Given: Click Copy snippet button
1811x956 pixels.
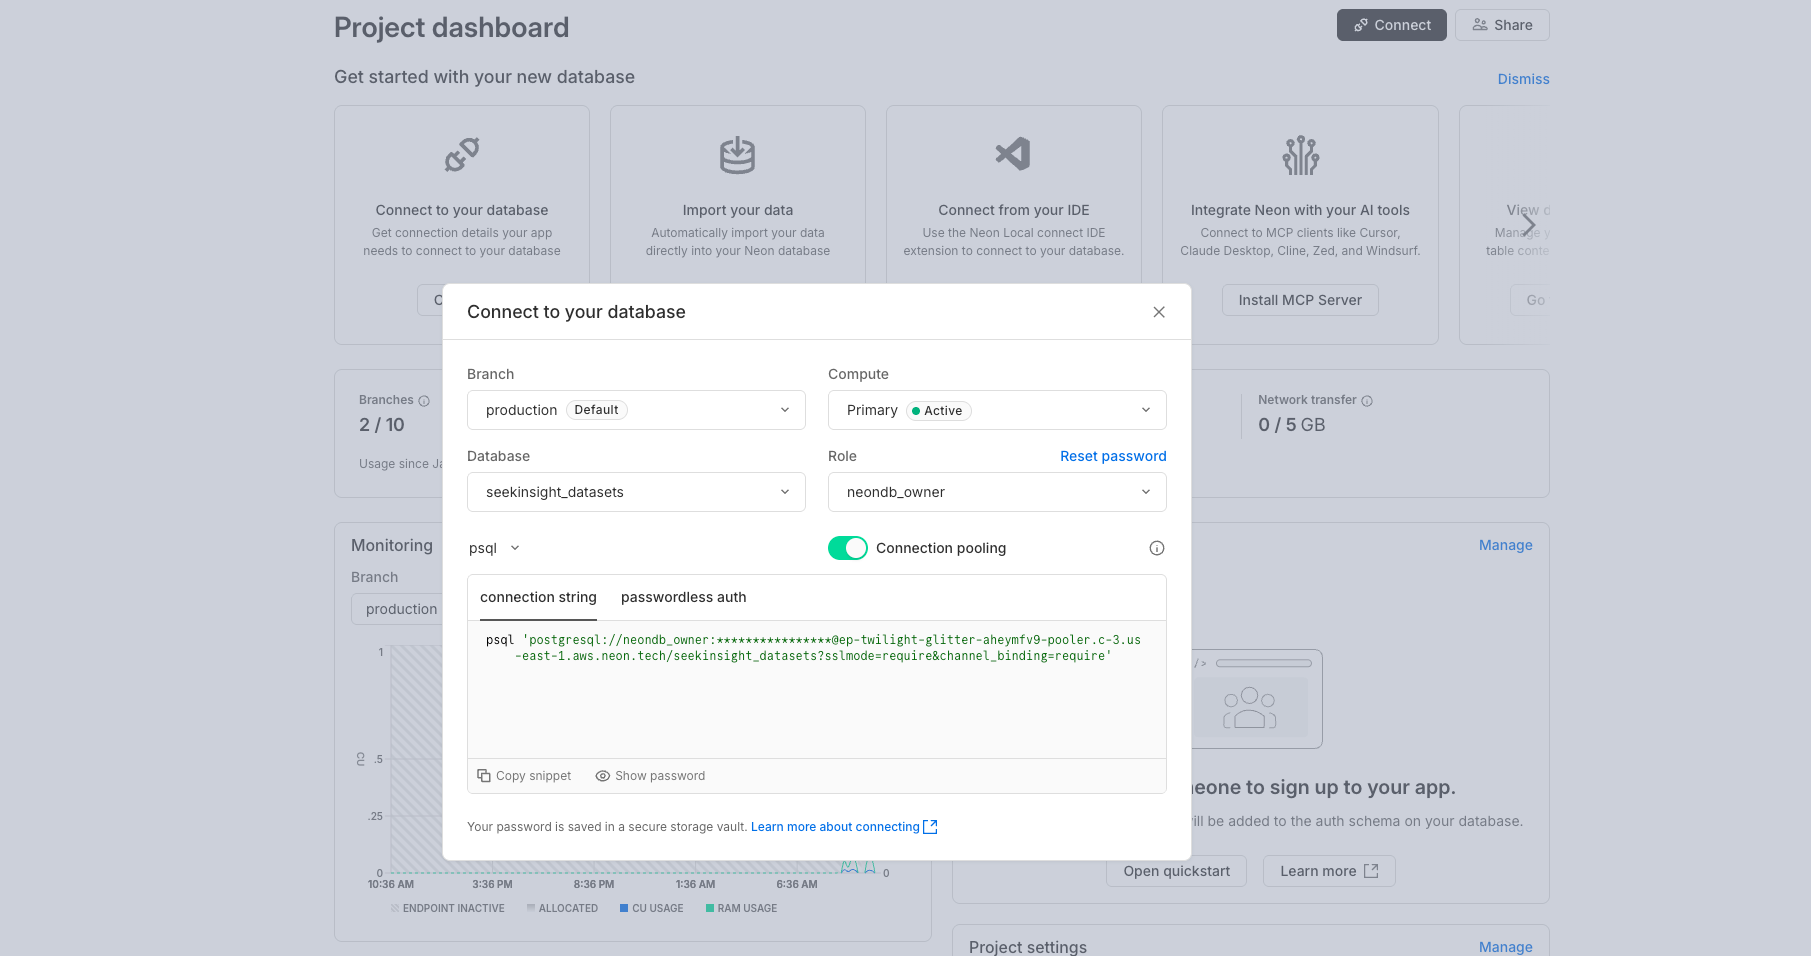Looking at the screenshot, I should click(524, 776).
